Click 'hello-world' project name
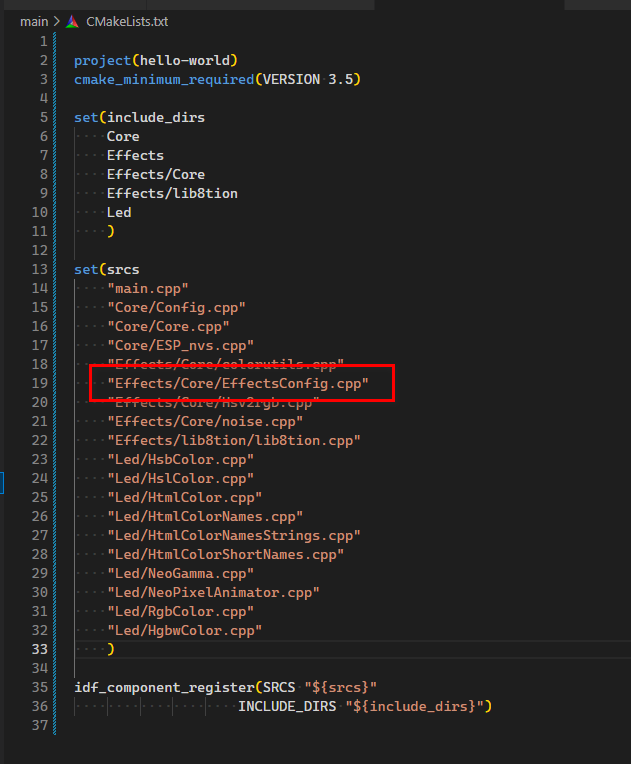 point(185,60)
